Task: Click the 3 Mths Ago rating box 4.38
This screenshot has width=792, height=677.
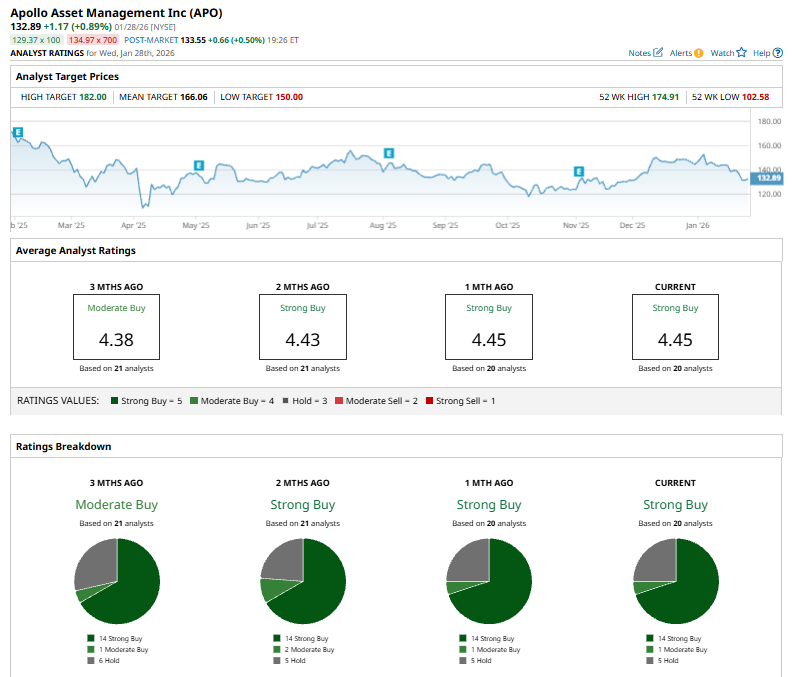Action: [x=116, y=327]
